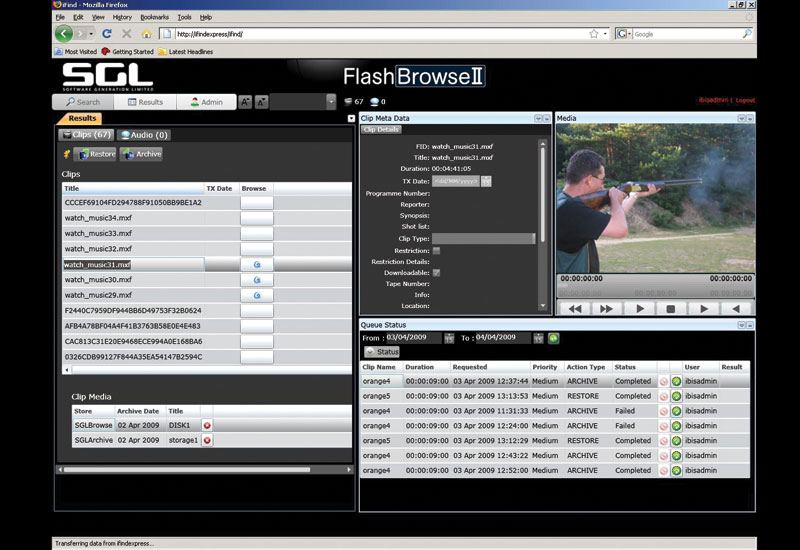Click the Archive button
Screen dimensions: 800x550
pyautogui.click(x=141, y=154)
